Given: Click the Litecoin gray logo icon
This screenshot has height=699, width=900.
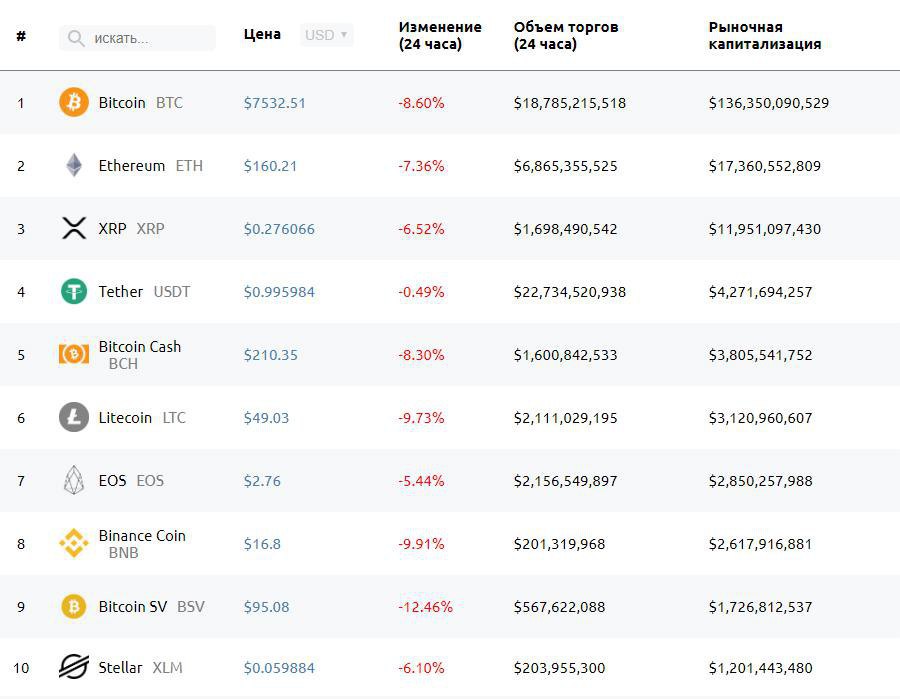Looking at the screenshot, I should pos(74,417).
